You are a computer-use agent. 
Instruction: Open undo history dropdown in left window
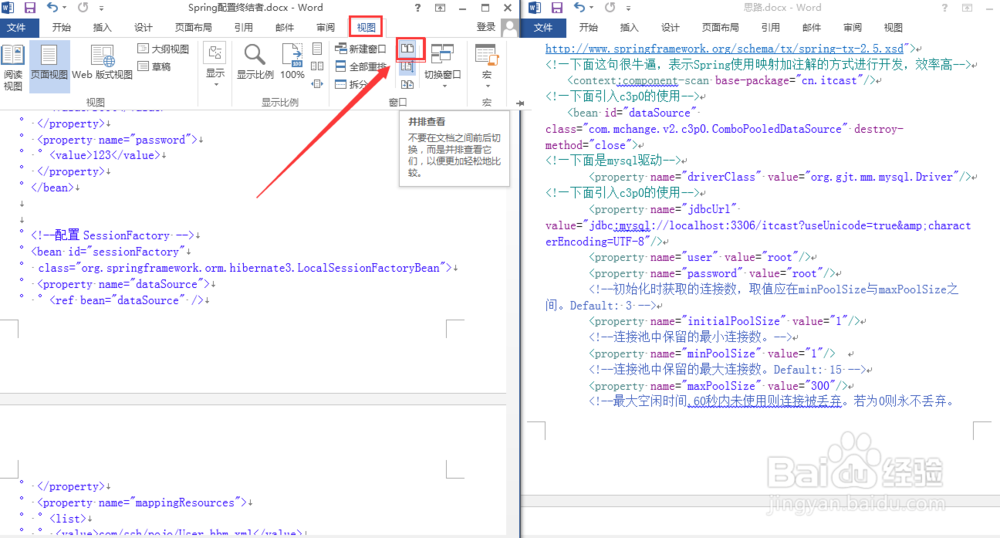[63, 8]
